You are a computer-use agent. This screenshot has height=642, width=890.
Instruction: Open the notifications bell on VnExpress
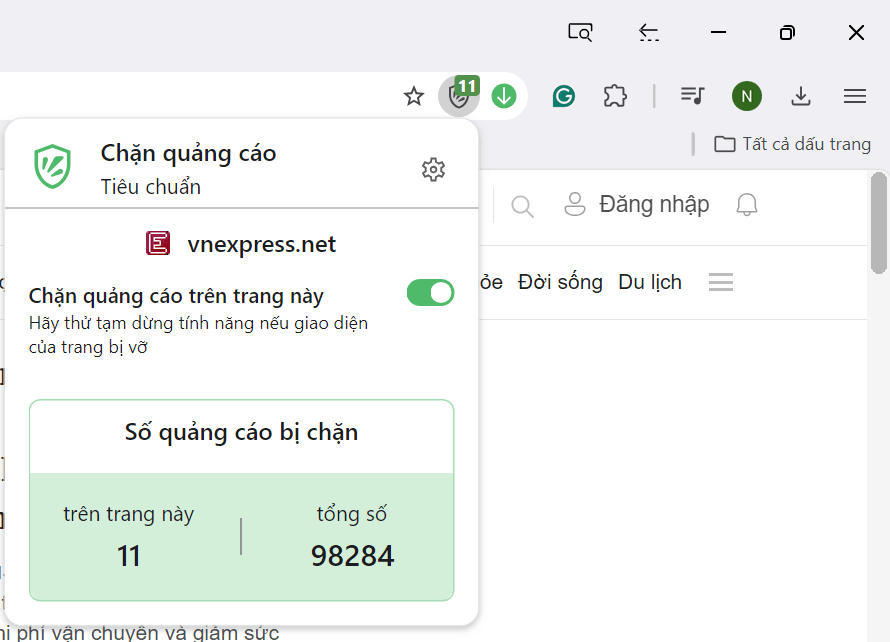coord(746,205)
